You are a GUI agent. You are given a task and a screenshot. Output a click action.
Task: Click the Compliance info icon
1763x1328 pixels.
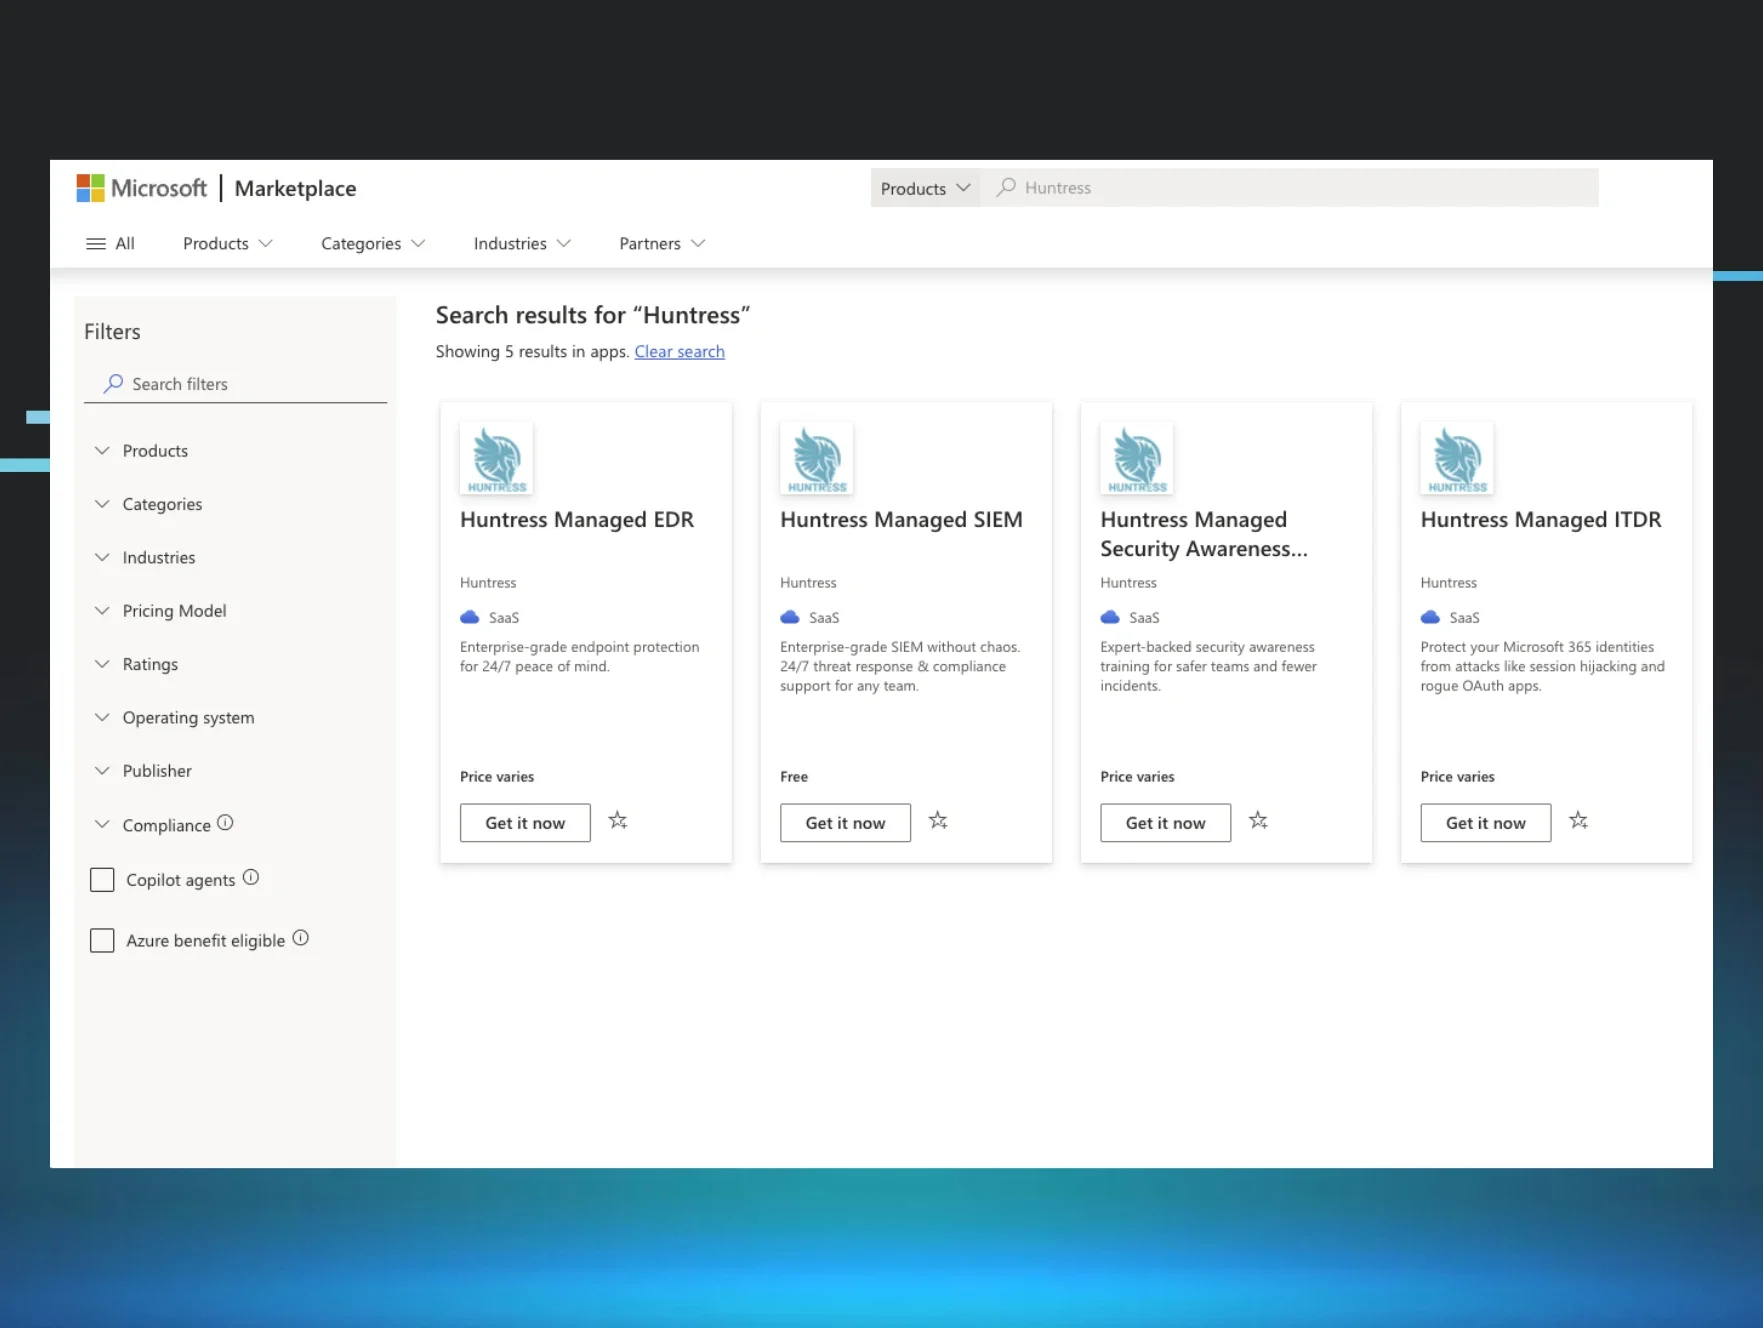(x=225, y=823)
